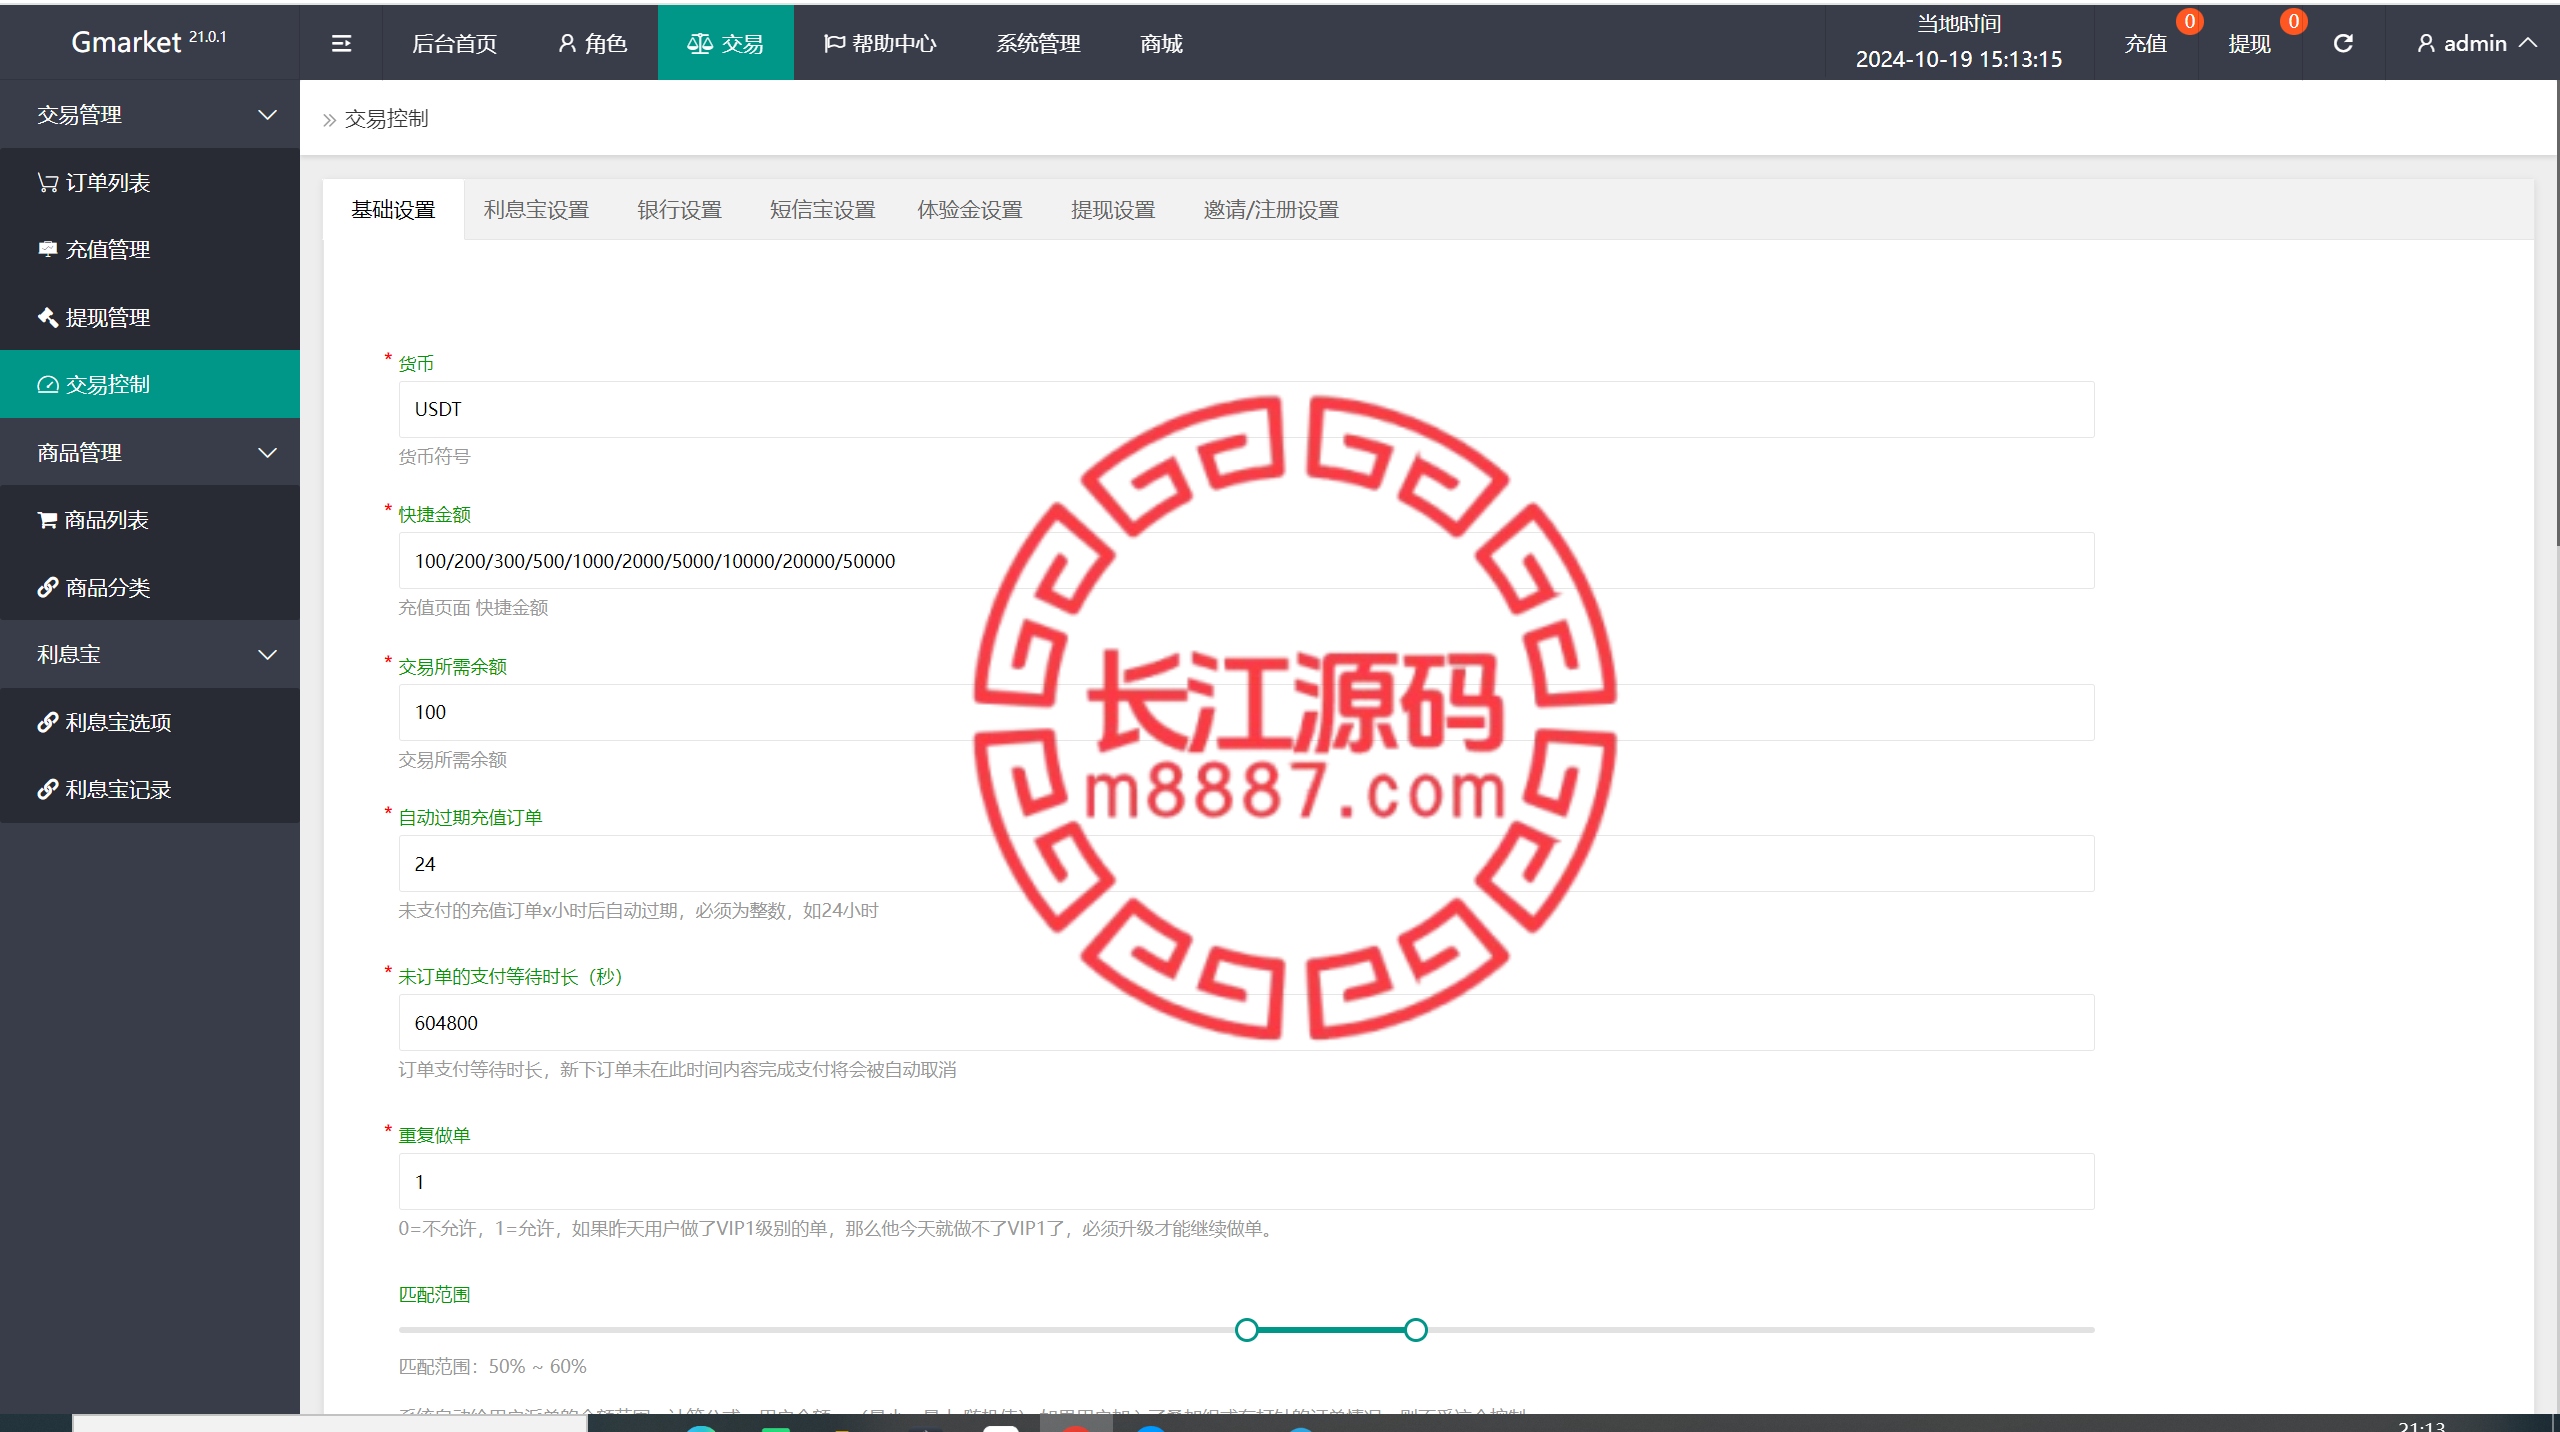Switch to 邀请/注册设置 tab
Viewport: 2560px width, 1432px height.
point(1271,210)
